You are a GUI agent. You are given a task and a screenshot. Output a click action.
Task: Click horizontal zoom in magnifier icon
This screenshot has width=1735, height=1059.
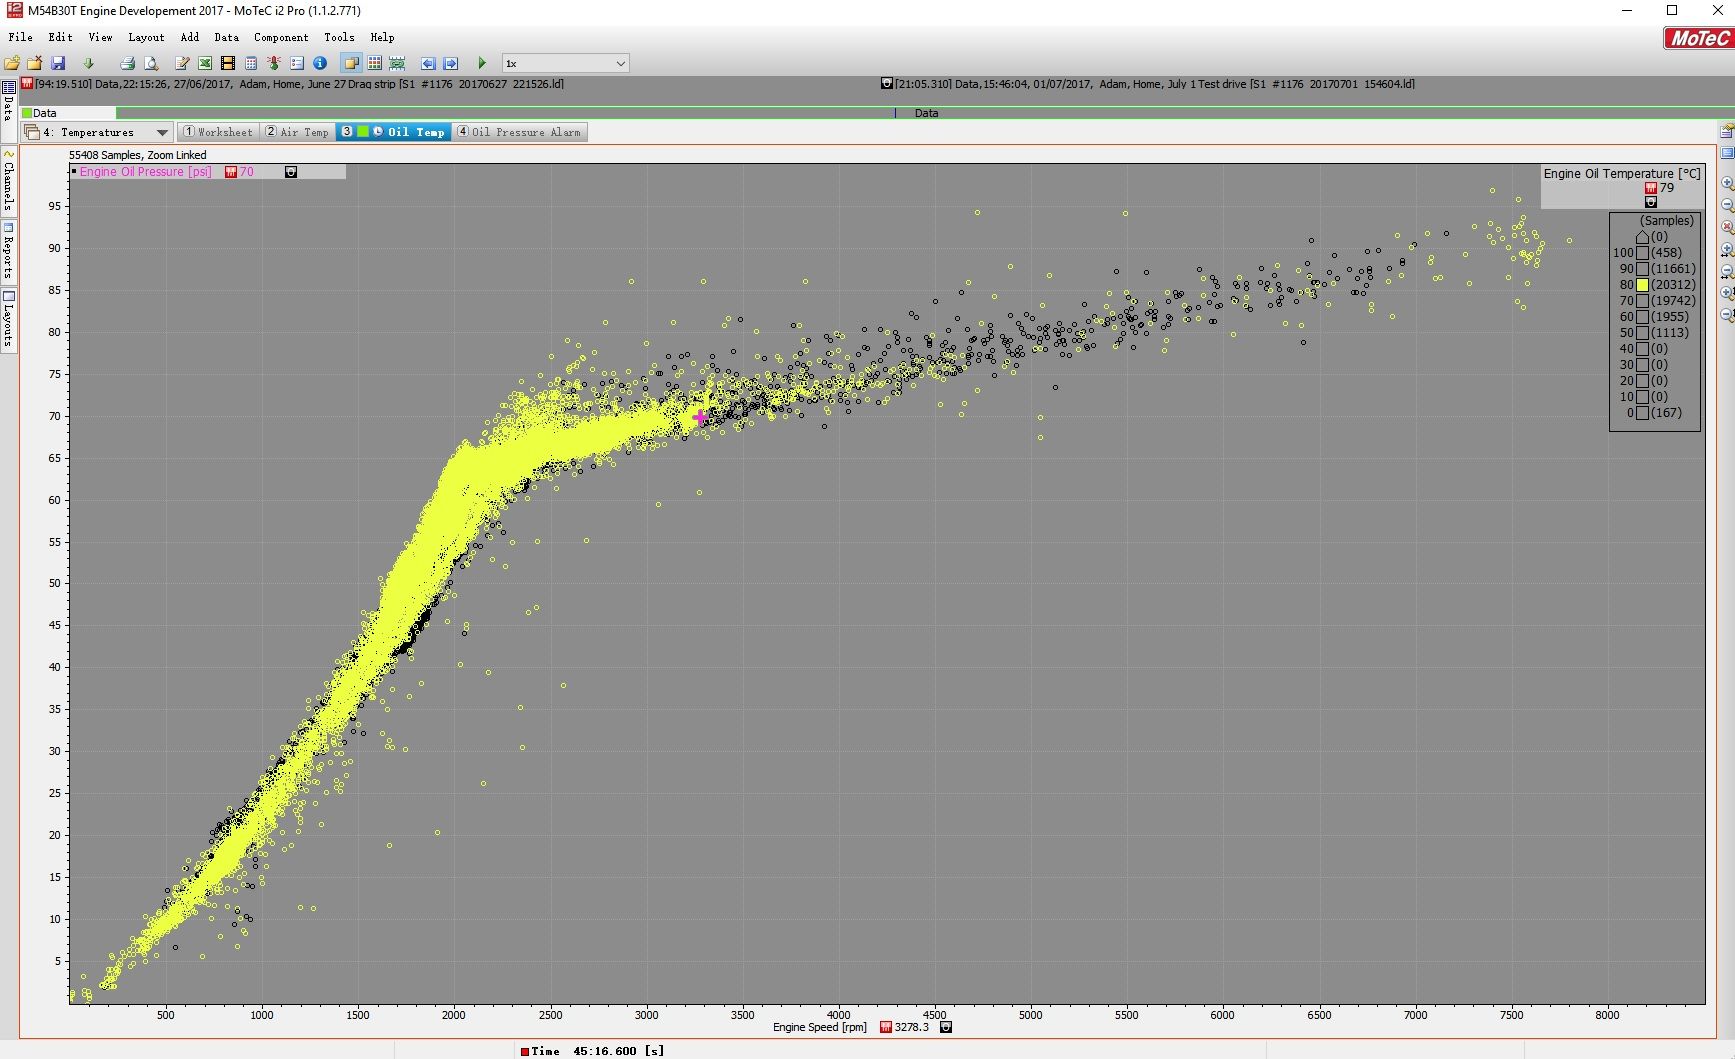(x=1727, y=250)
